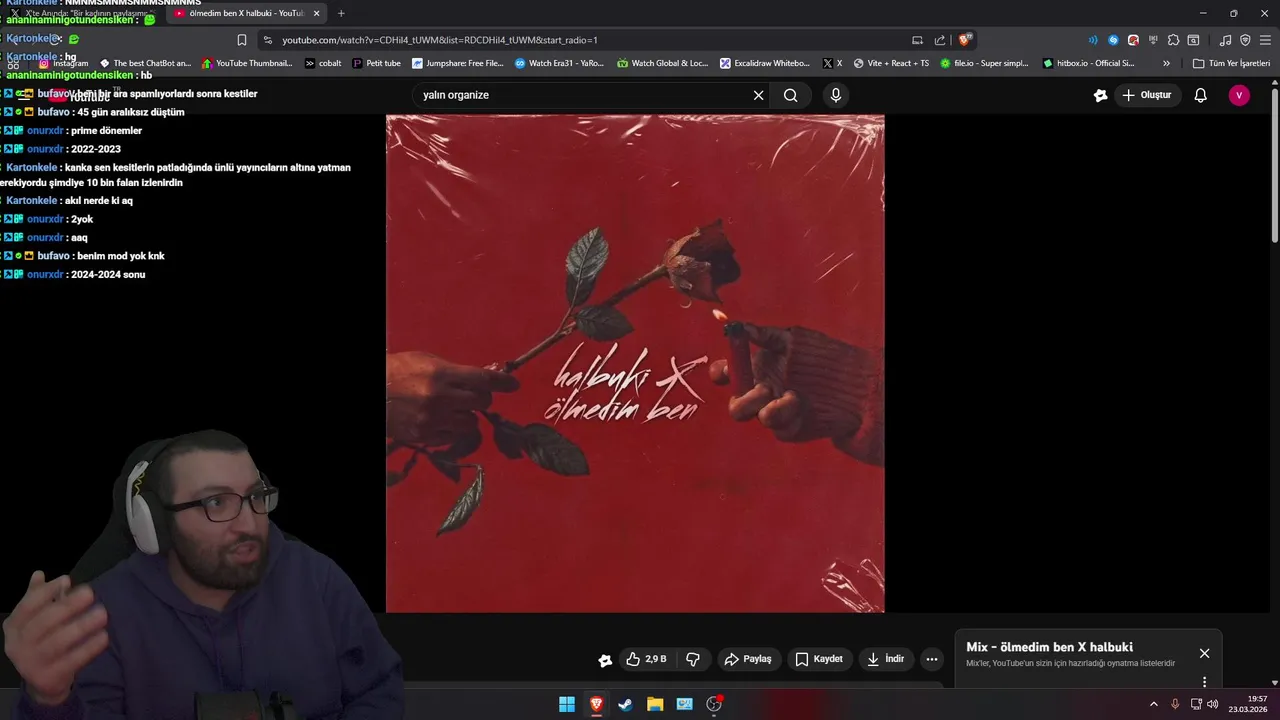
Task: Click the İndir download button
Action: point(886,659)
